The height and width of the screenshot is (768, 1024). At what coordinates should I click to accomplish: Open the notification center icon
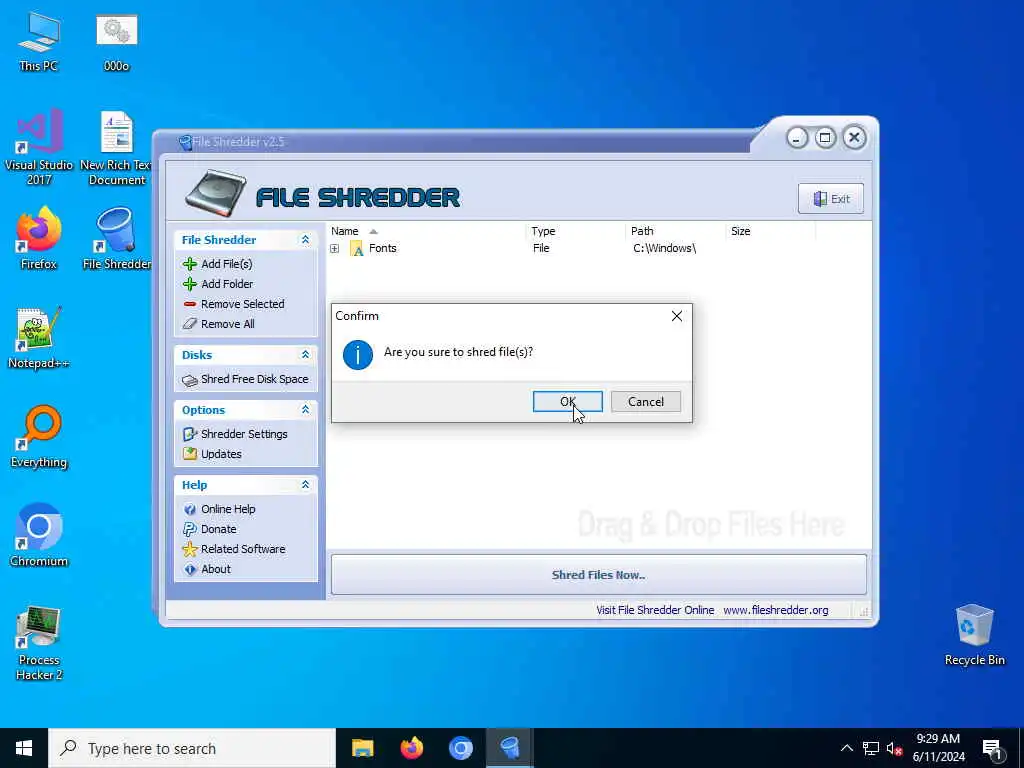click(993, 748)
